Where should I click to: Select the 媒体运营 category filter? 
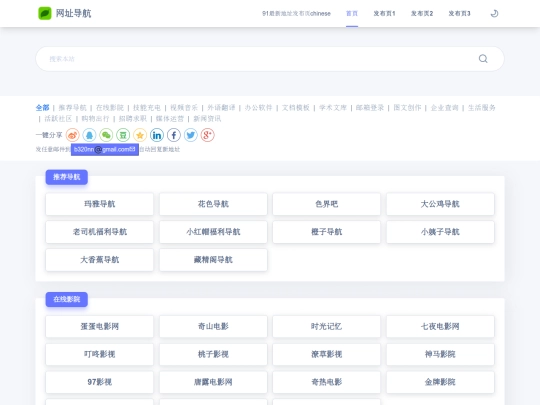[170, 119]
